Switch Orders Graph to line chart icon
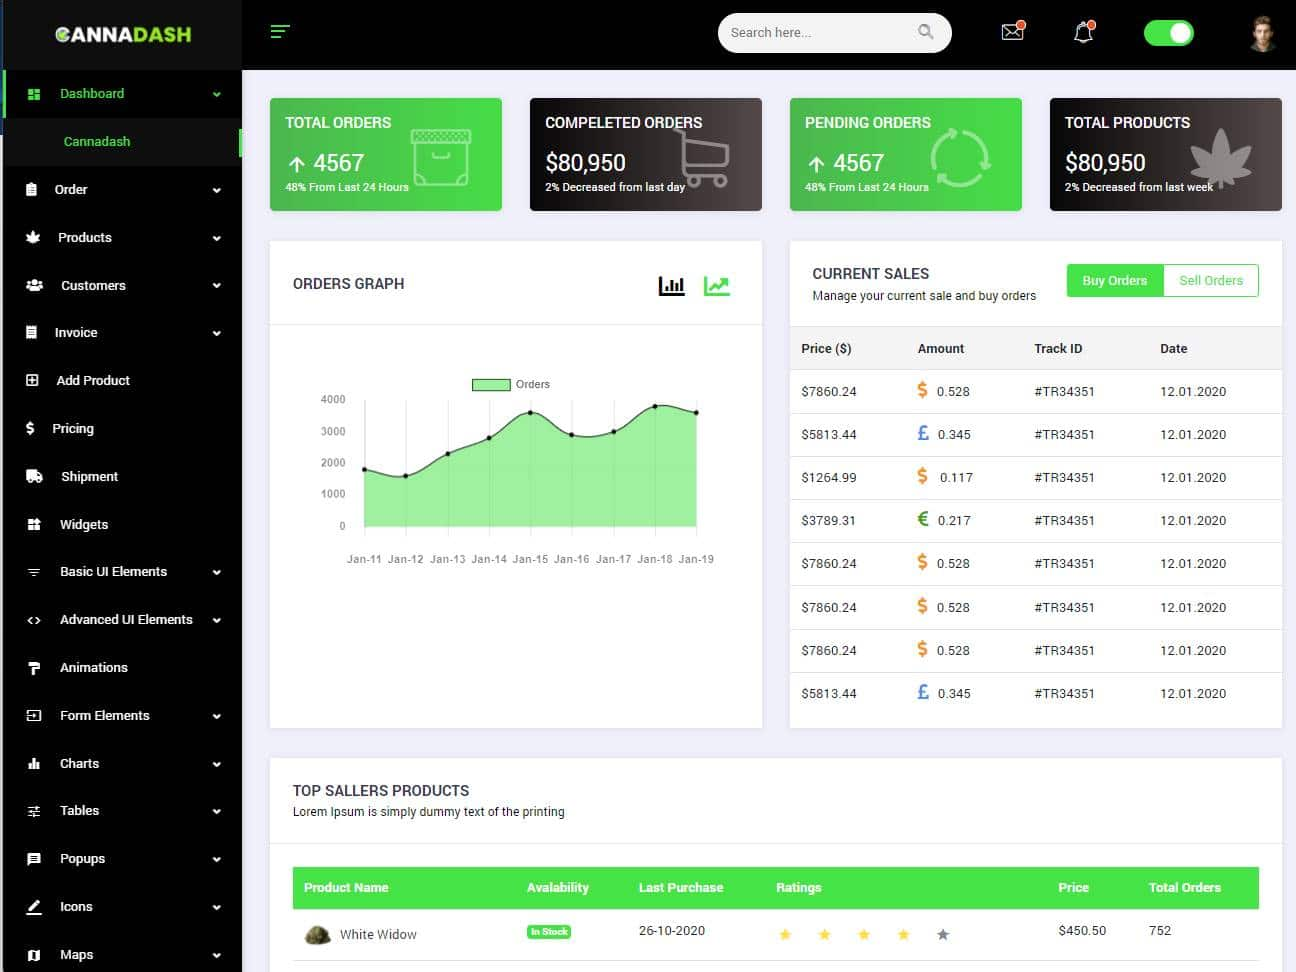1296x972 pixels. (717, 286)
